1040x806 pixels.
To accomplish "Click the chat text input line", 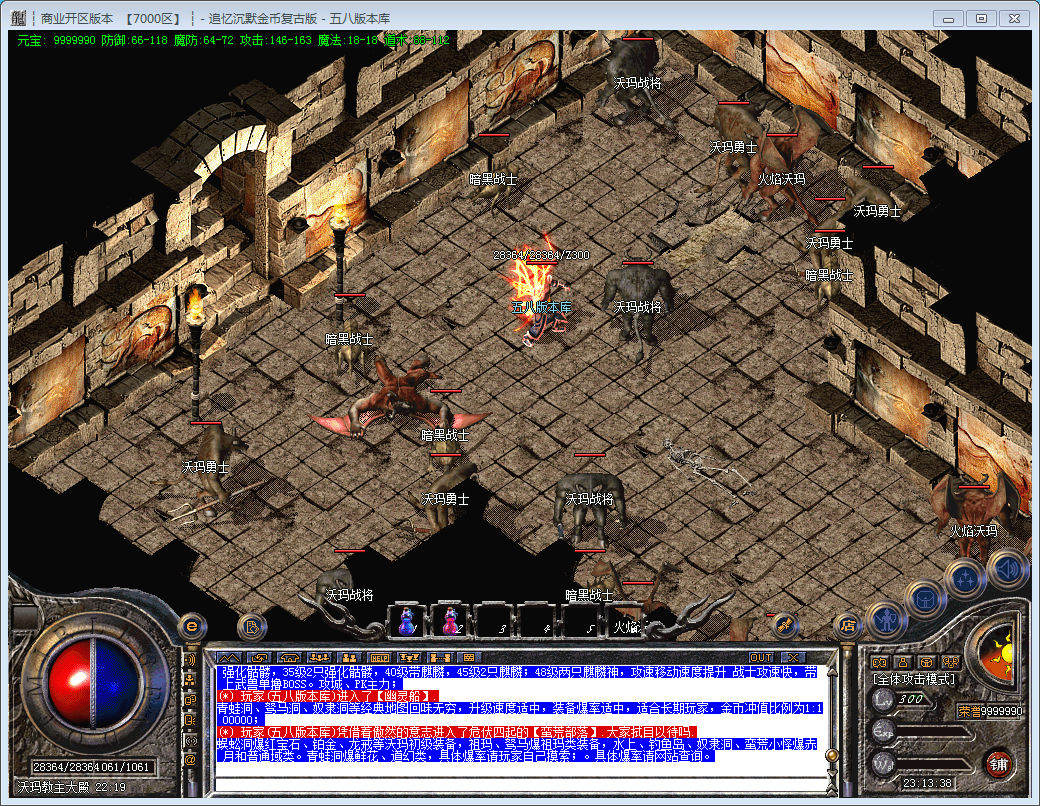I will pyautogui.click(x=521, y=784).
